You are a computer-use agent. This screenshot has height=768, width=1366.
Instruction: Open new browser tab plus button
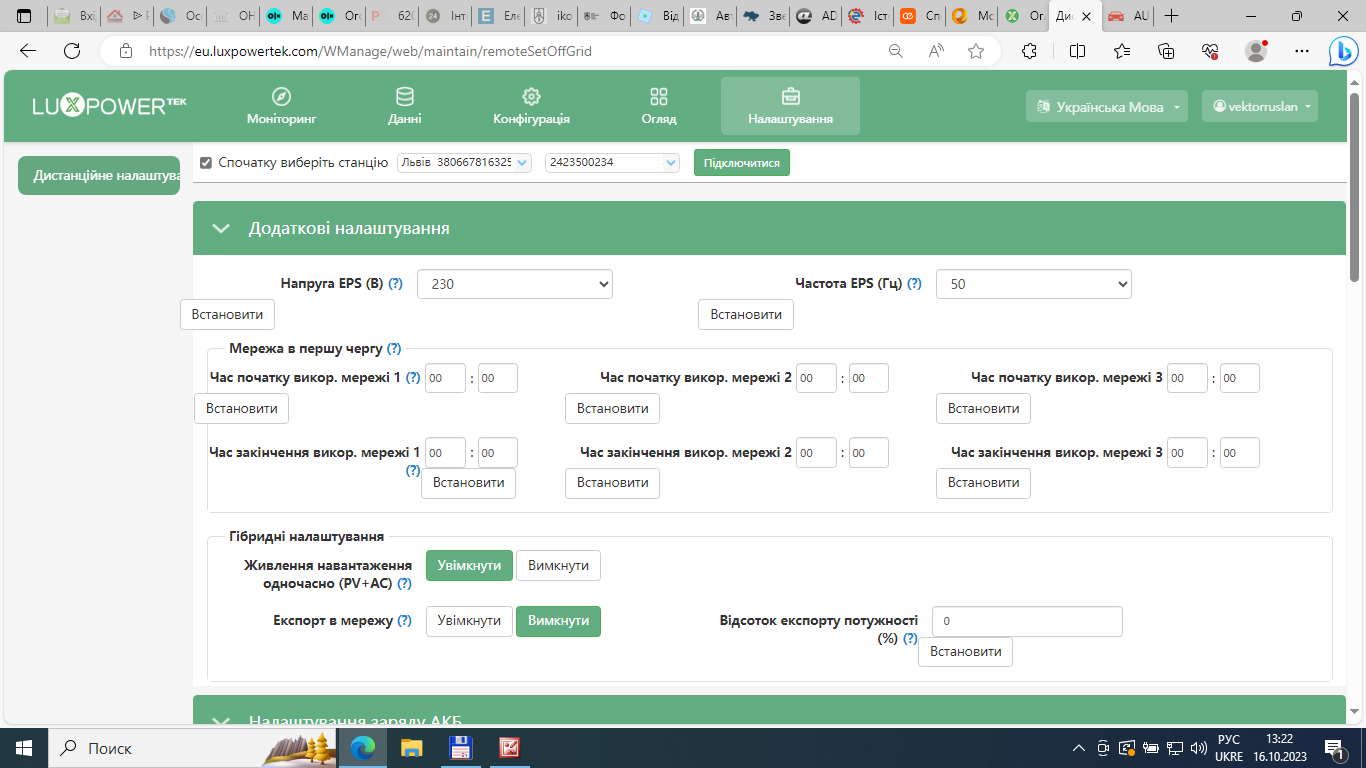point(1172,16)
